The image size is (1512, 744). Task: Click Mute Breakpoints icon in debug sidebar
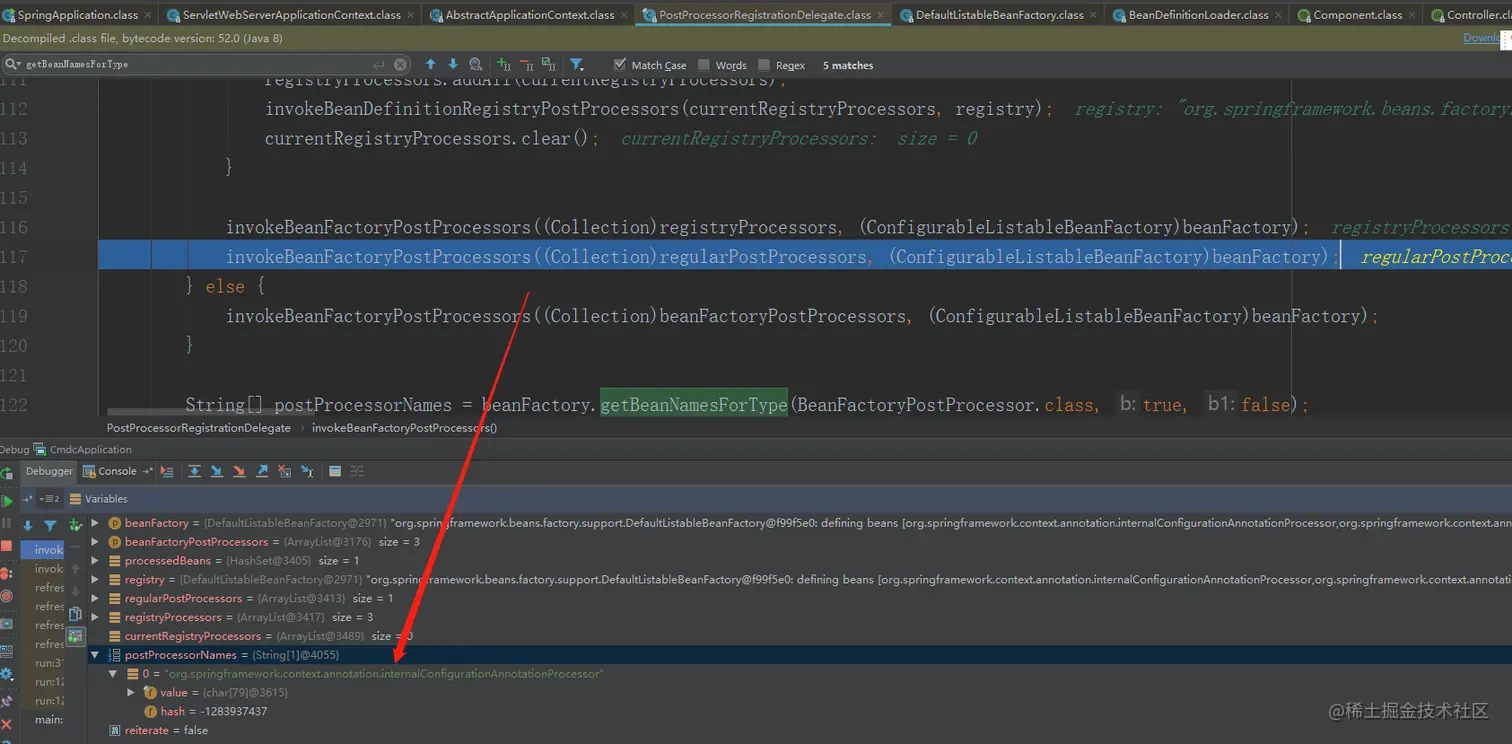click(6, 596)
